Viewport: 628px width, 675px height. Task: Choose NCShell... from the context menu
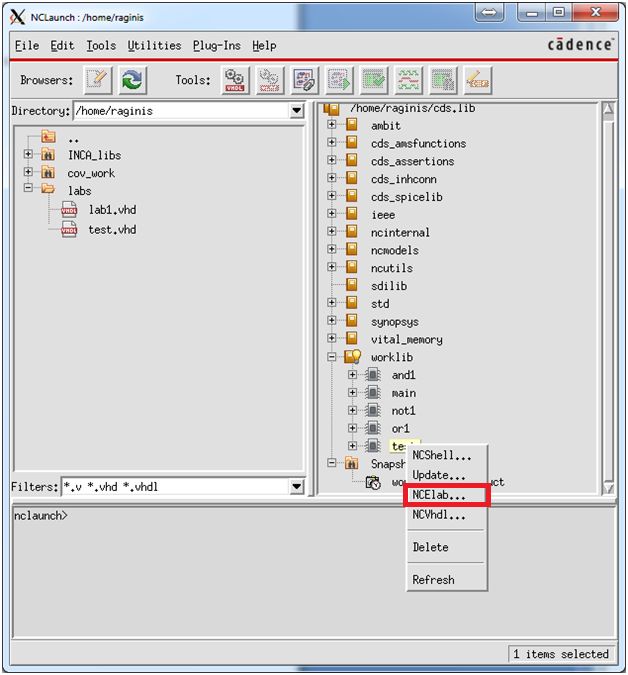click(x=446, y=455)
